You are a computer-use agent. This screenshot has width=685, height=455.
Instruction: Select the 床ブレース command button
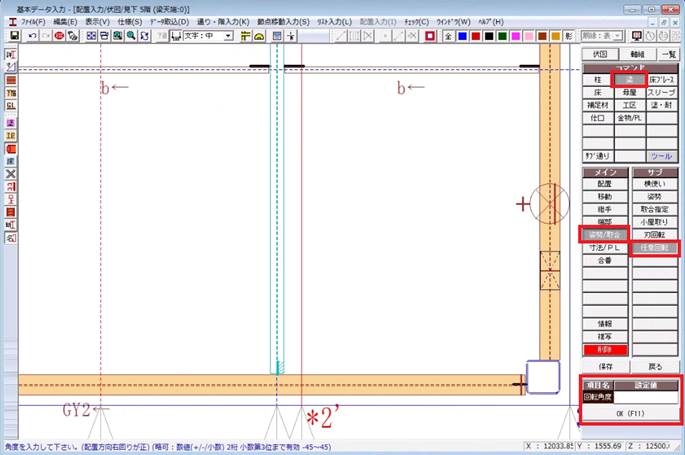(x=662, y=80)
